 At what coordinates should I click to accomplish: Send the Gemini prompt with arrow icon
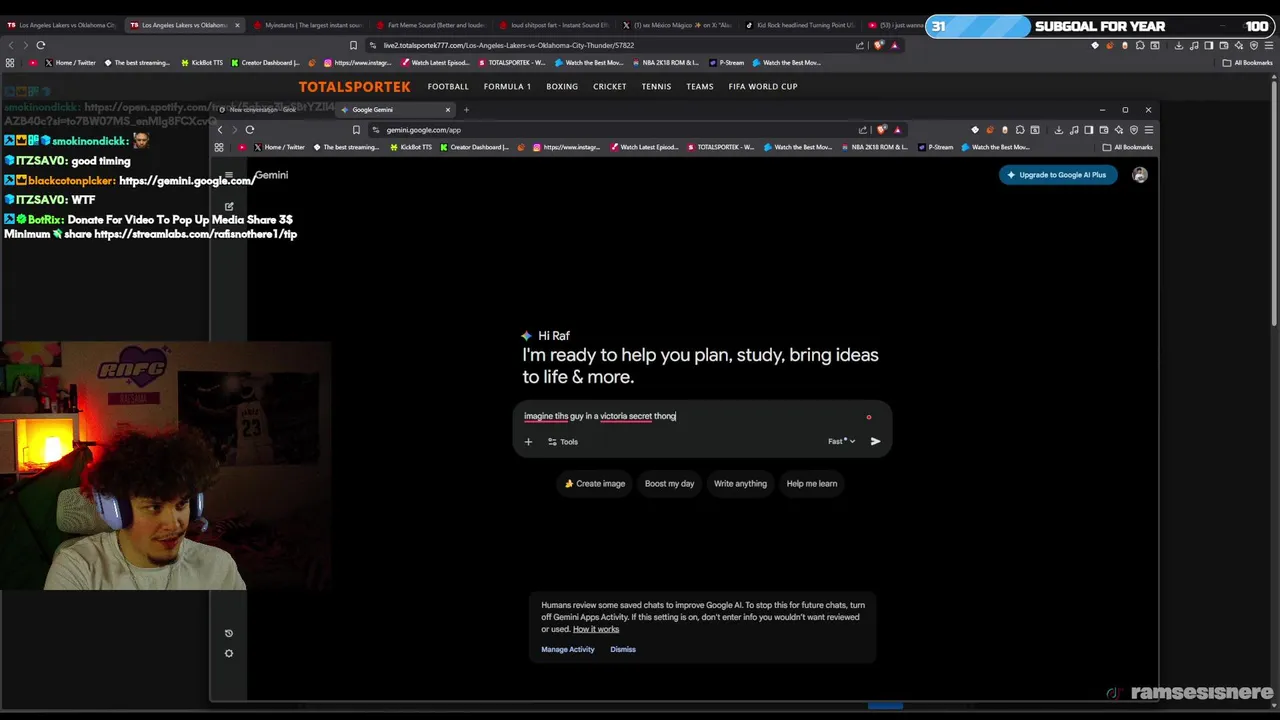point(875,441)
